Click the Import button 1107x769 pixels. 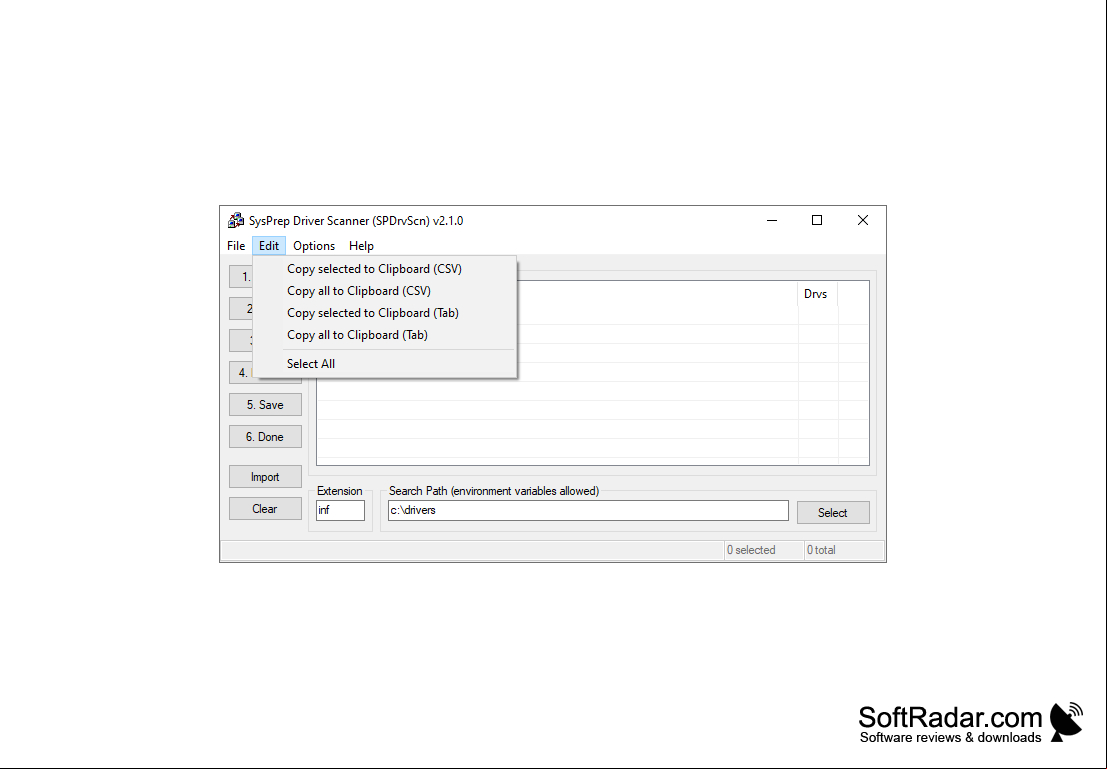point(265,477)
